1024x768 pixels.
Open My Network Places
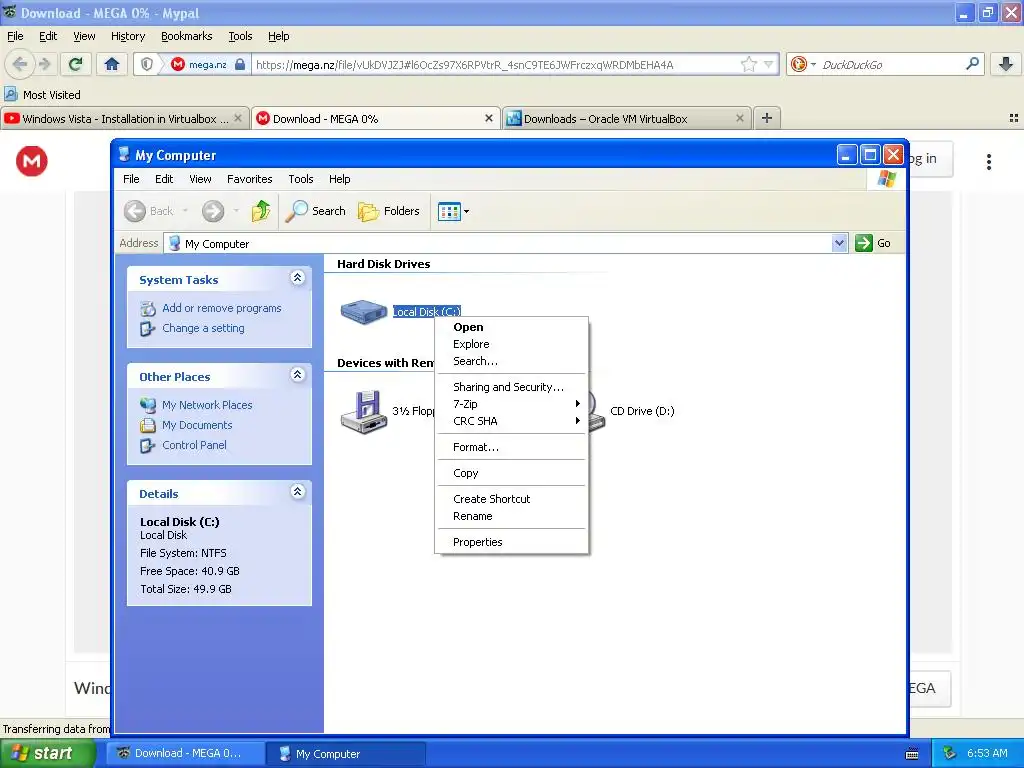[207, 405]
